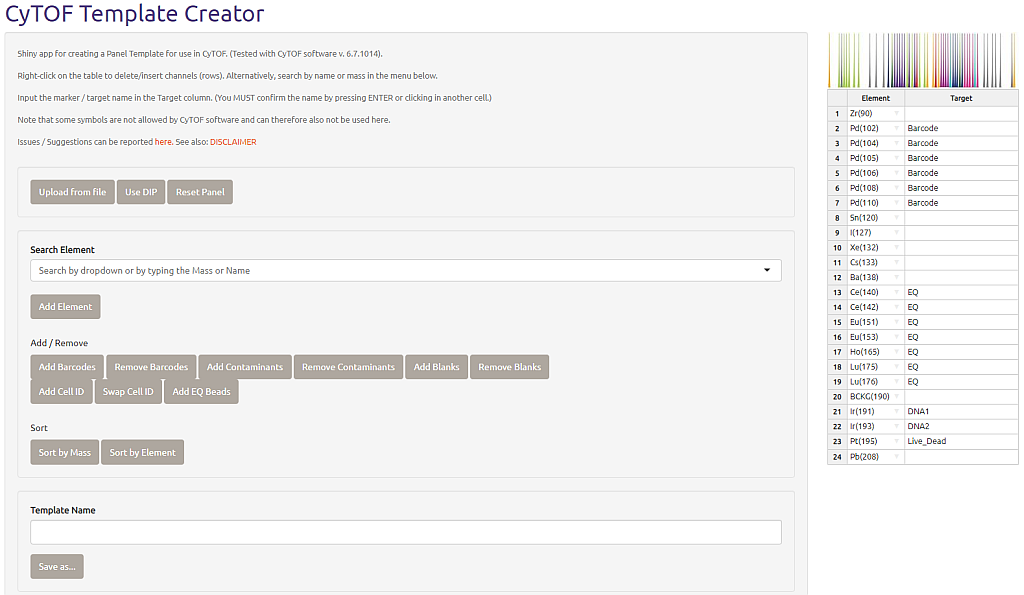Viewport: 1024px width, 595px height.
Task: Click the Remove Contaminants button
Action: point(348,367)
